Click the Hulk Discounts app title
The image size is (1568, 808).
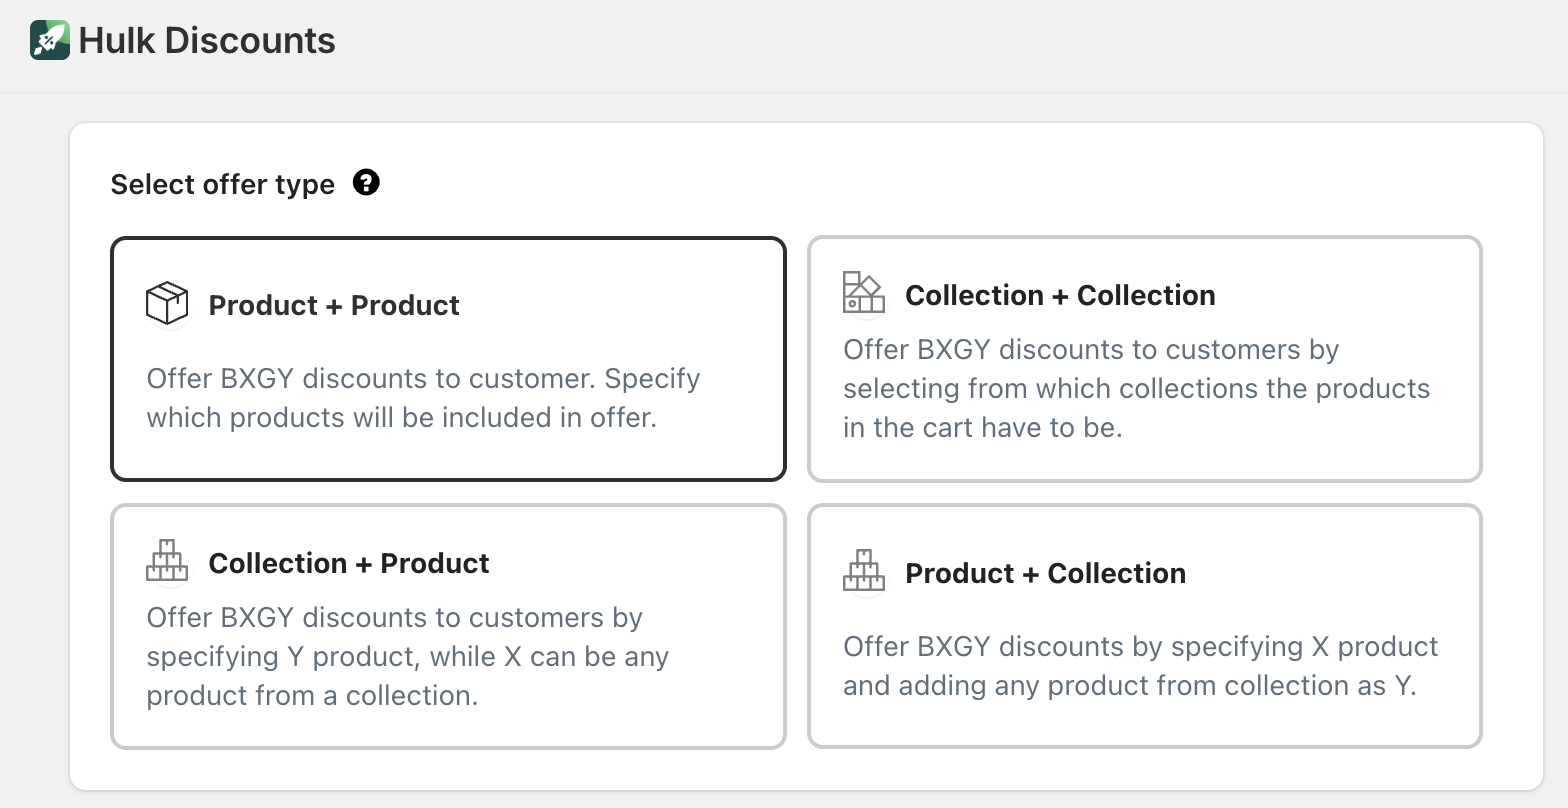207,41
